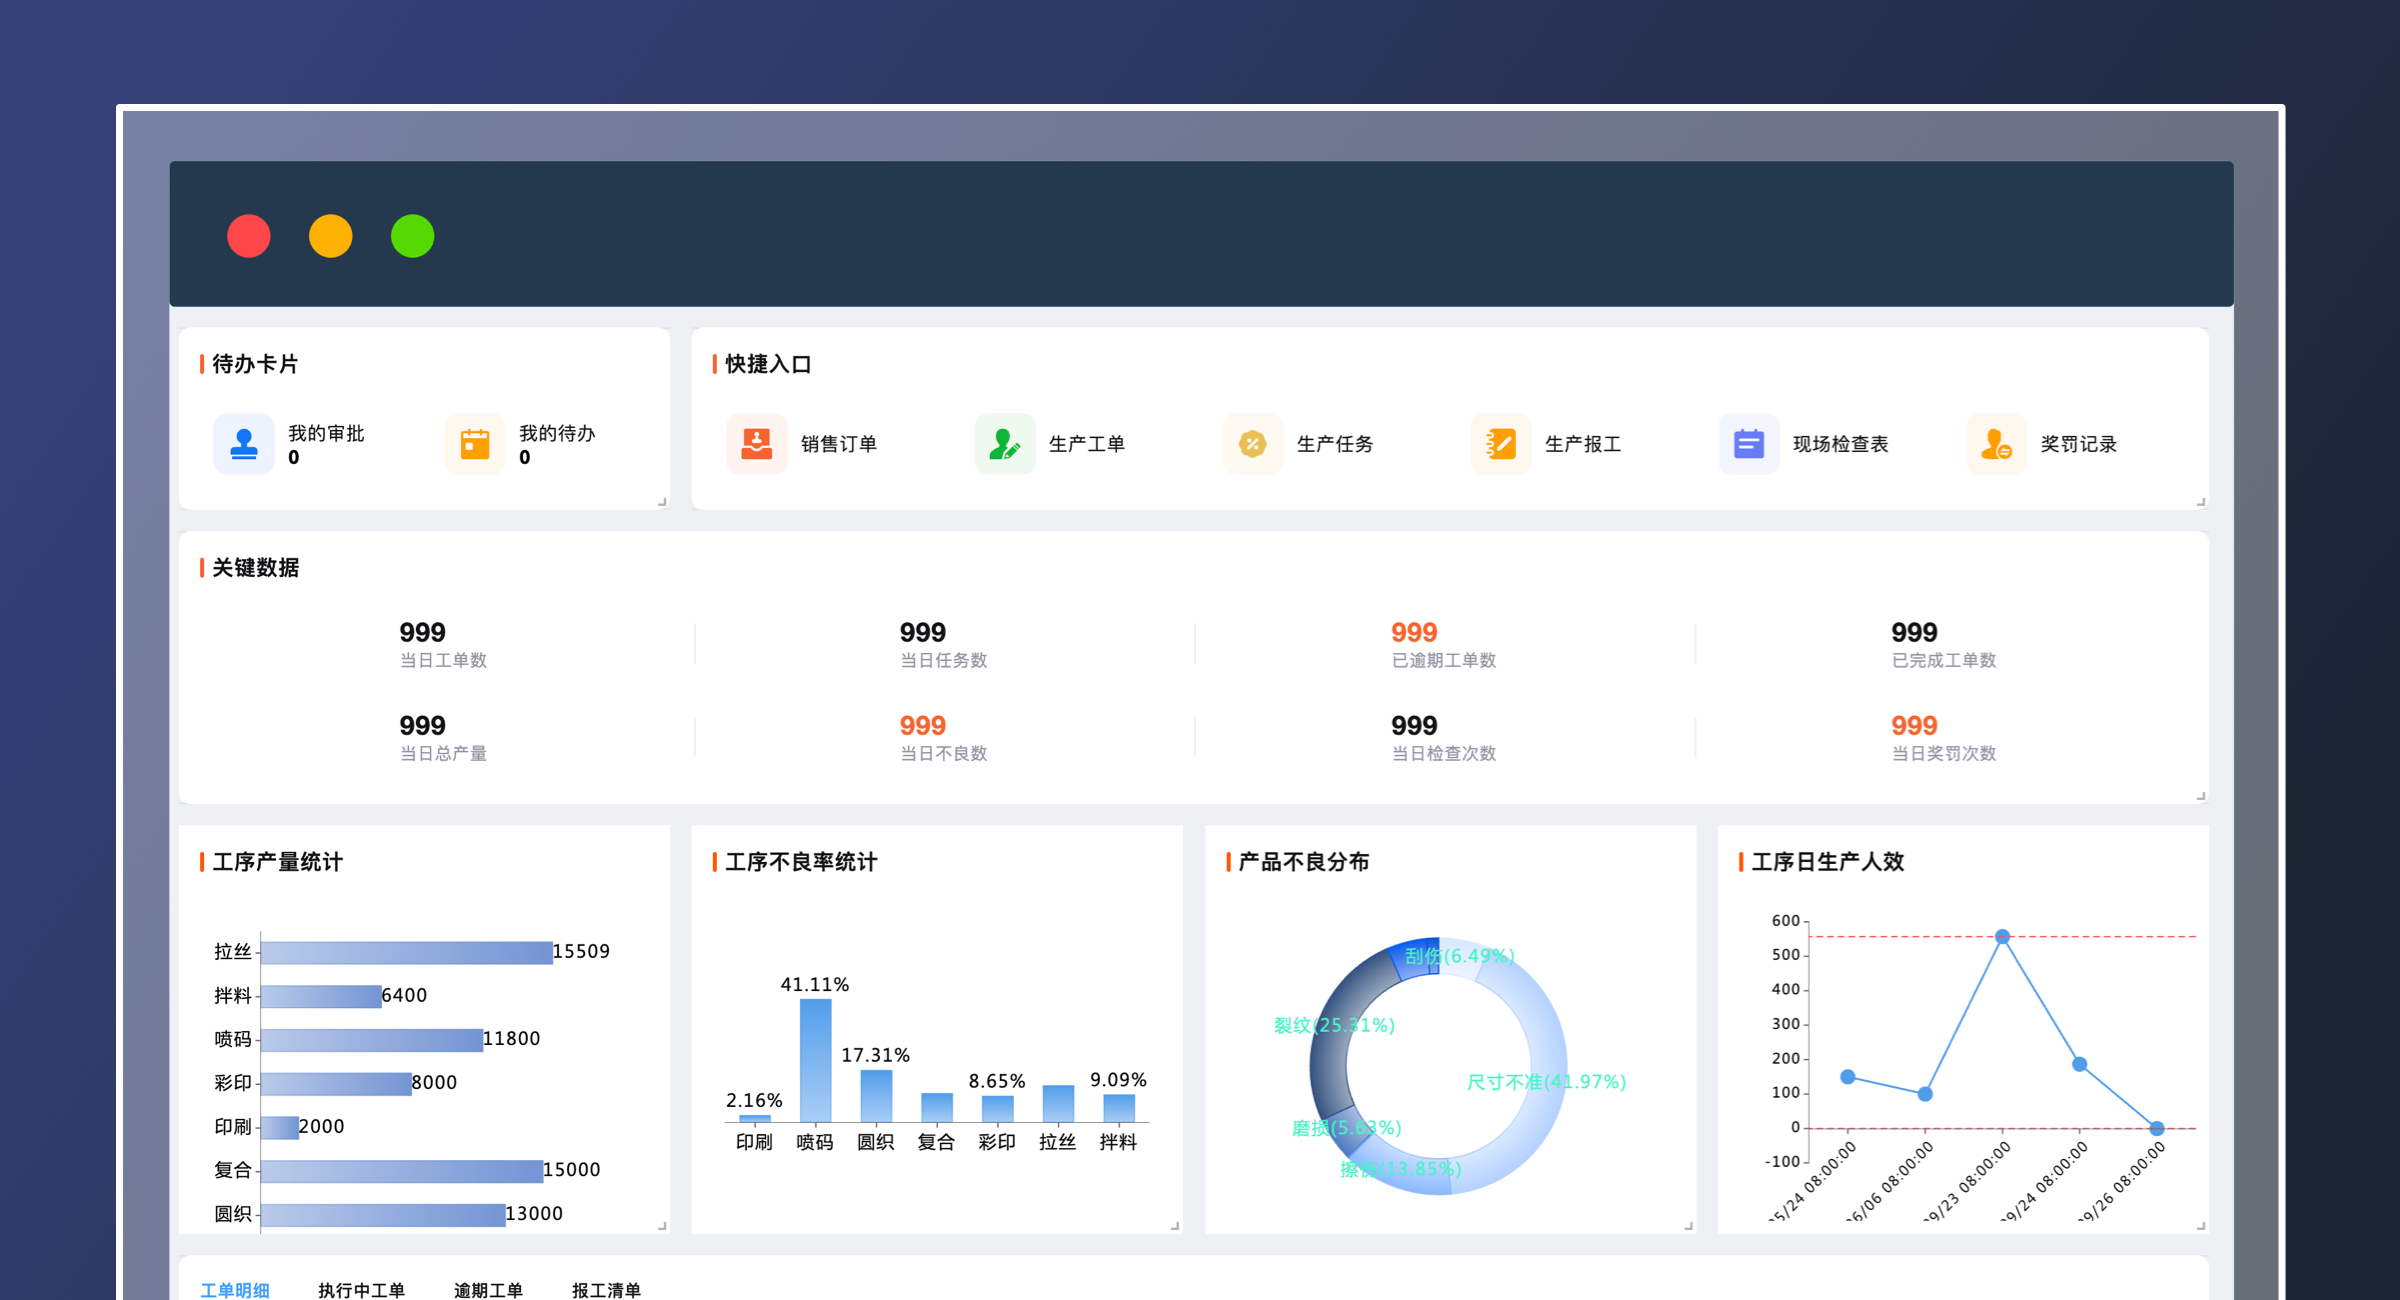
Task: Click the 当日不良数 999 value
Action: pyautogui.click(x=922, y=725)
